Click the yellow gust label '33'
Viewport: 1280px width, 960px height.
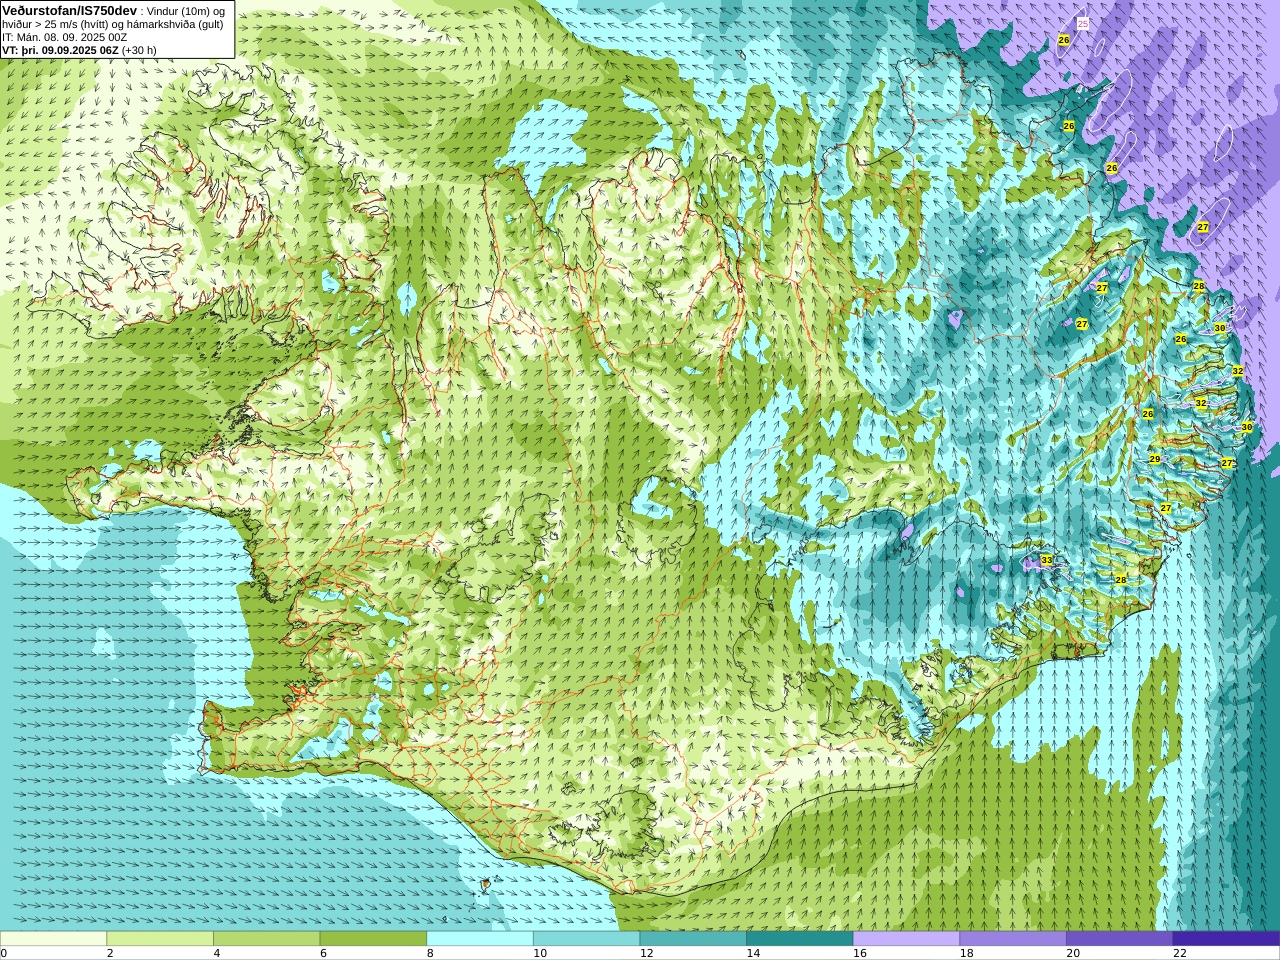[x=1046, y=560]
